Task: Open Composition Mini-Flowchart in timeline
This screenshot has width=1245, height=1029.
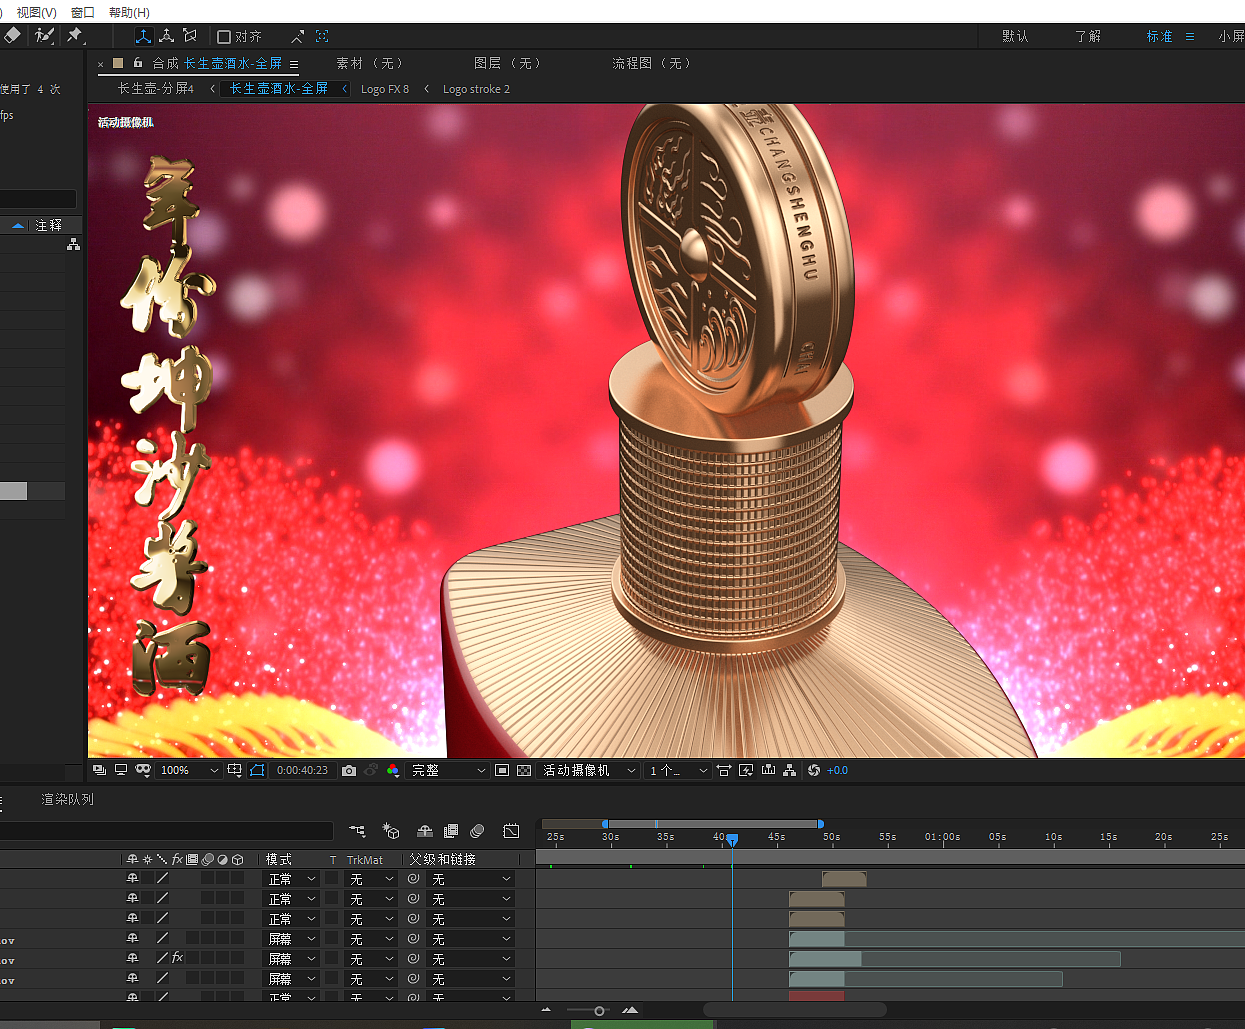Action: coord(357,831)
